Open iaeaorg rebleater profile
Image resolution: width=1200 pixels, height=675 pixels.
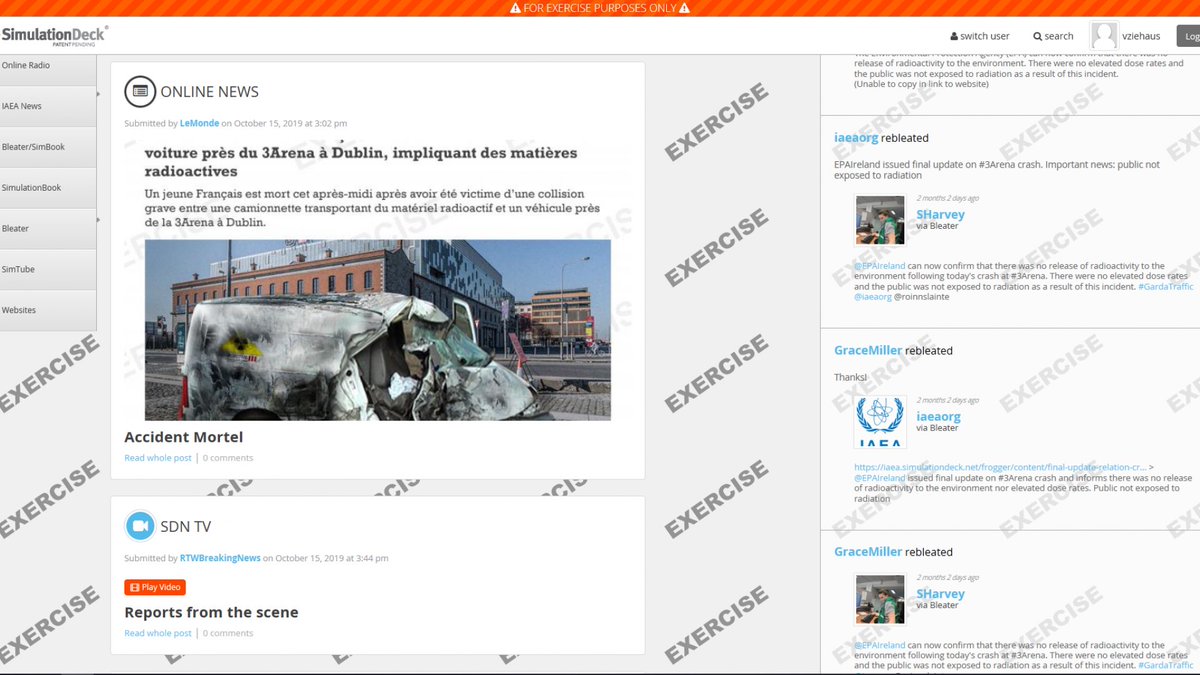(x=856, y=138)
